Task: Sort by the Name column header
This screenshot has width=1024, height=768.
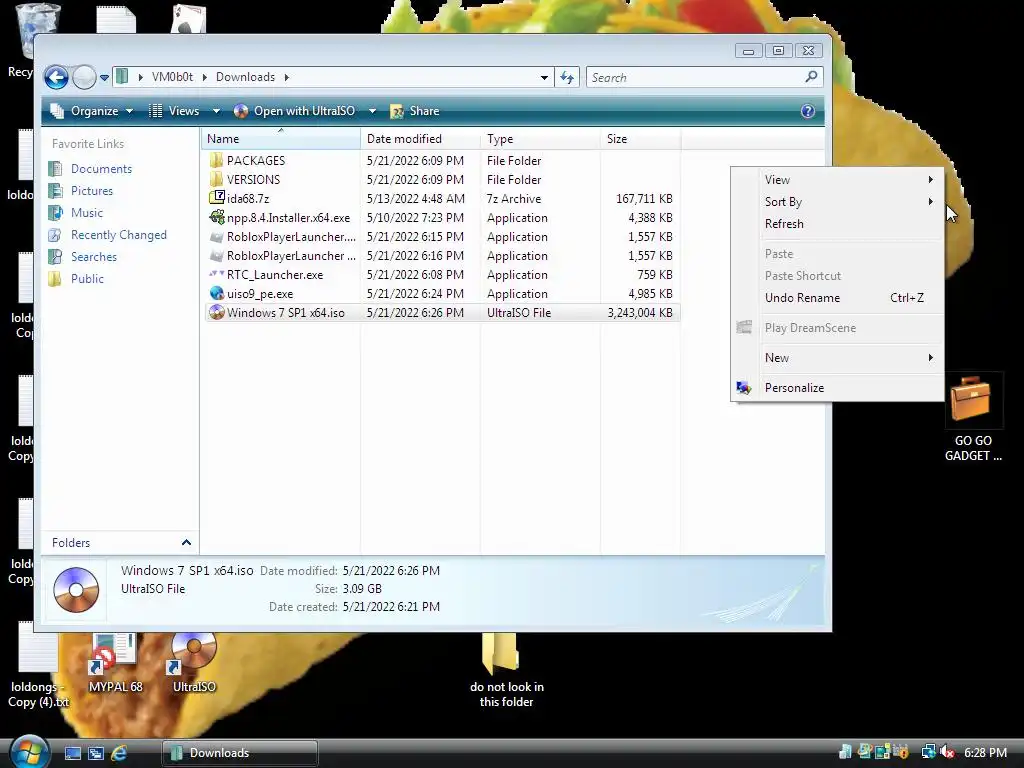Action: pos(281,138)
